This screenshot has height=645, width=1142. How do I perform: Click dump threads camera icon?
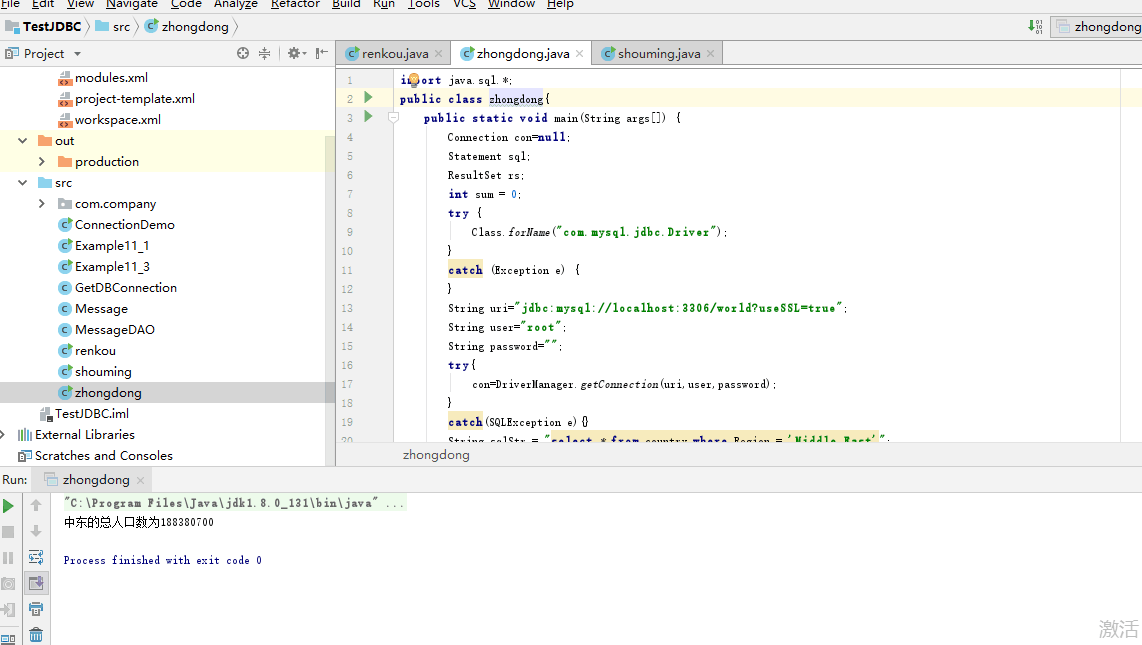(8, 584)
